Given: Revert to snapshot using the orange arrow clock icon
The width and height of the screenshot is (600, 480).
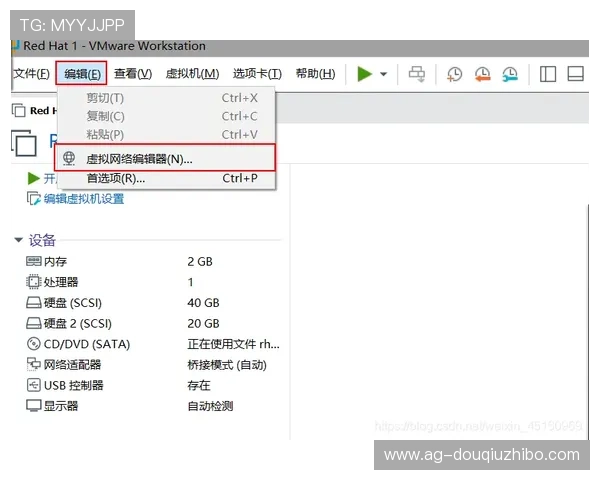Looking at the screenshot, I should coord(483,73).
